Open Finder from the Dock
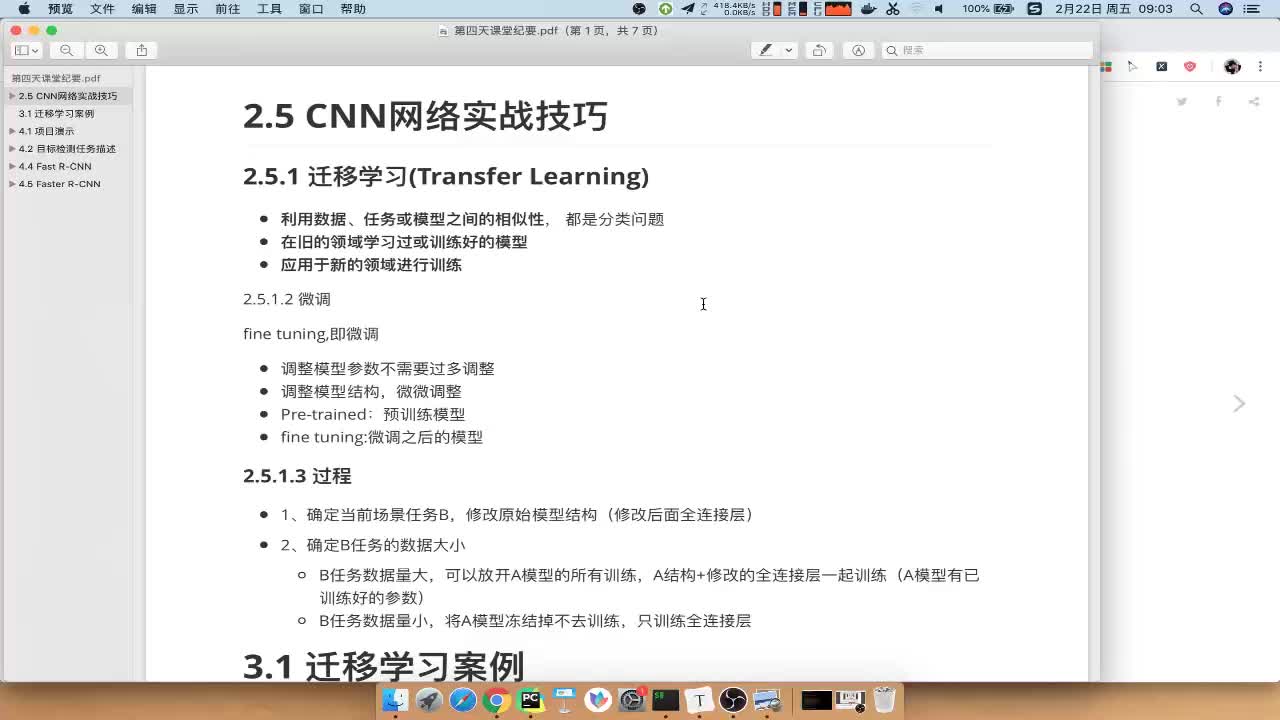The width and height of the screenshot is (1280, 720). pyautogui.click(x=396, y=700)
